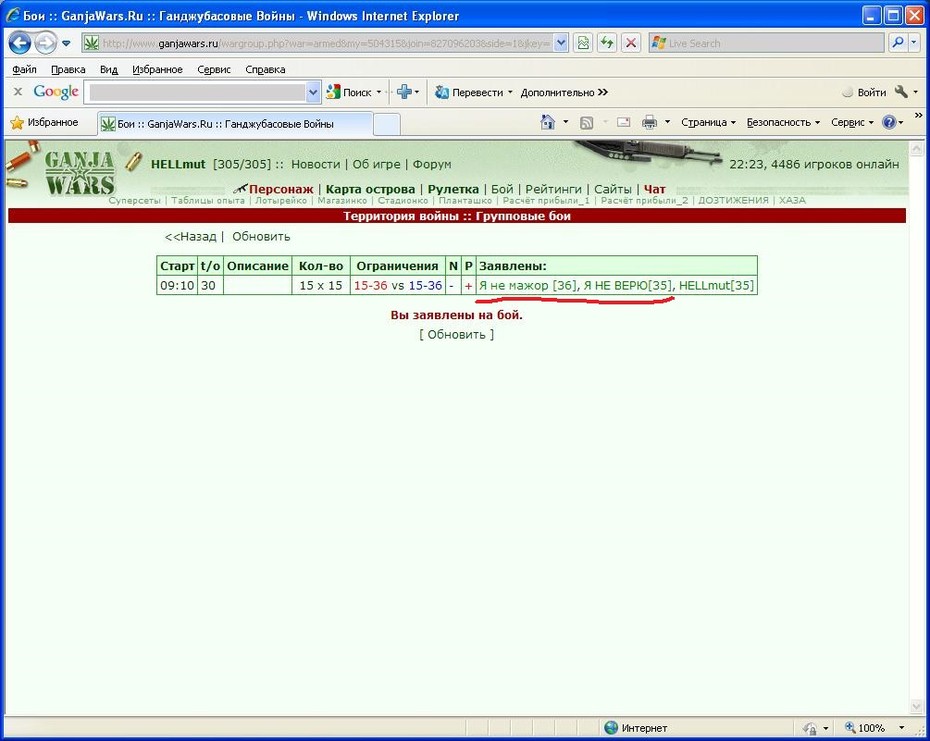Open the recent pages dropdown arrow

[66, 43]
